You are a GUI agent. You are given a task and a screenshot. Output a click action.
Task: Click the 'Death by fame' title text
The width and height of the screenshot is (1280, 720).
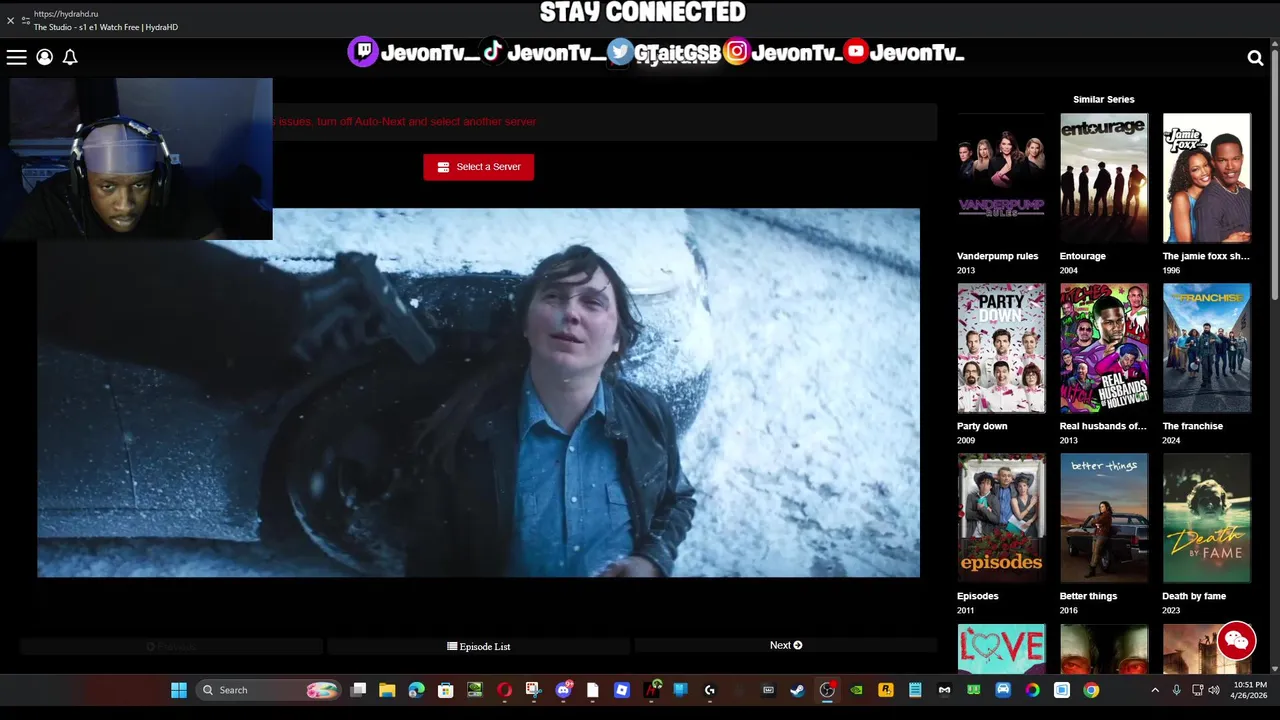pyautogui.click(x=1194, y=596)
